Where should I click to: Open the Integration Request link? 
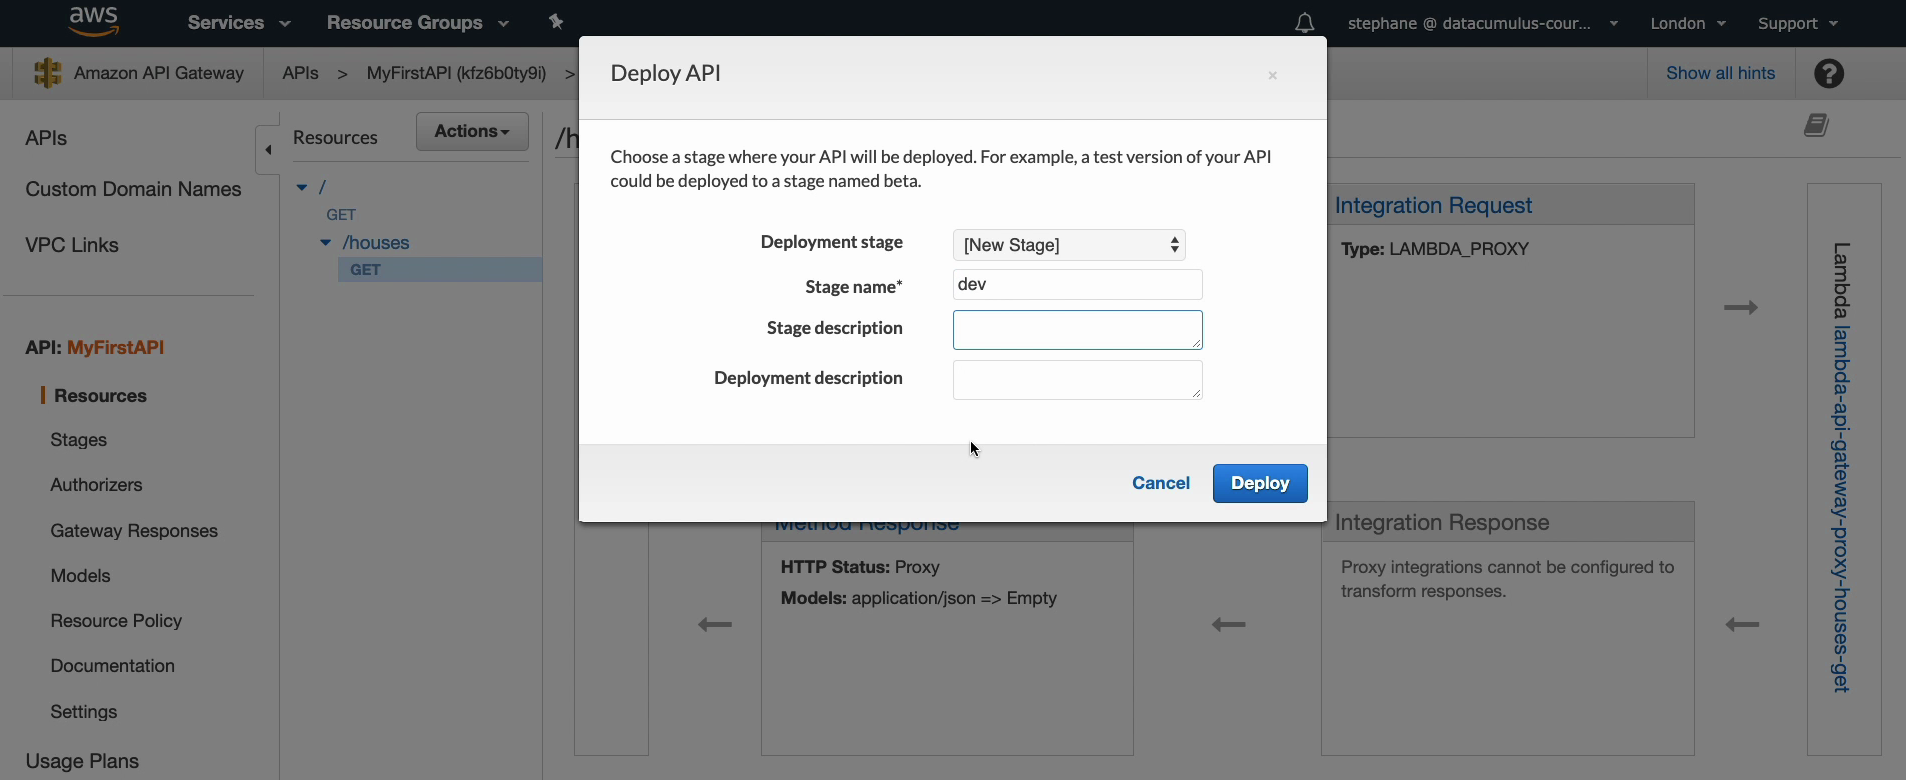point(1433,205)
